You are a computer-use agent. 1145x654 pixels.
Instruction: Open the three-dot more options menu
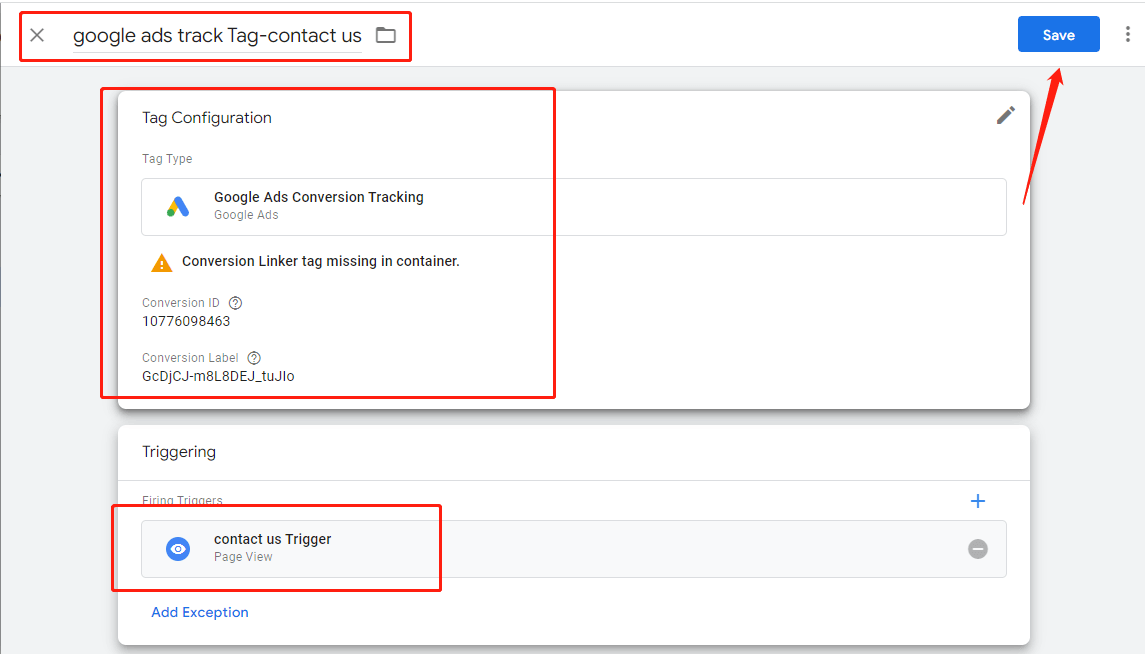click(x=1127, y=34)
